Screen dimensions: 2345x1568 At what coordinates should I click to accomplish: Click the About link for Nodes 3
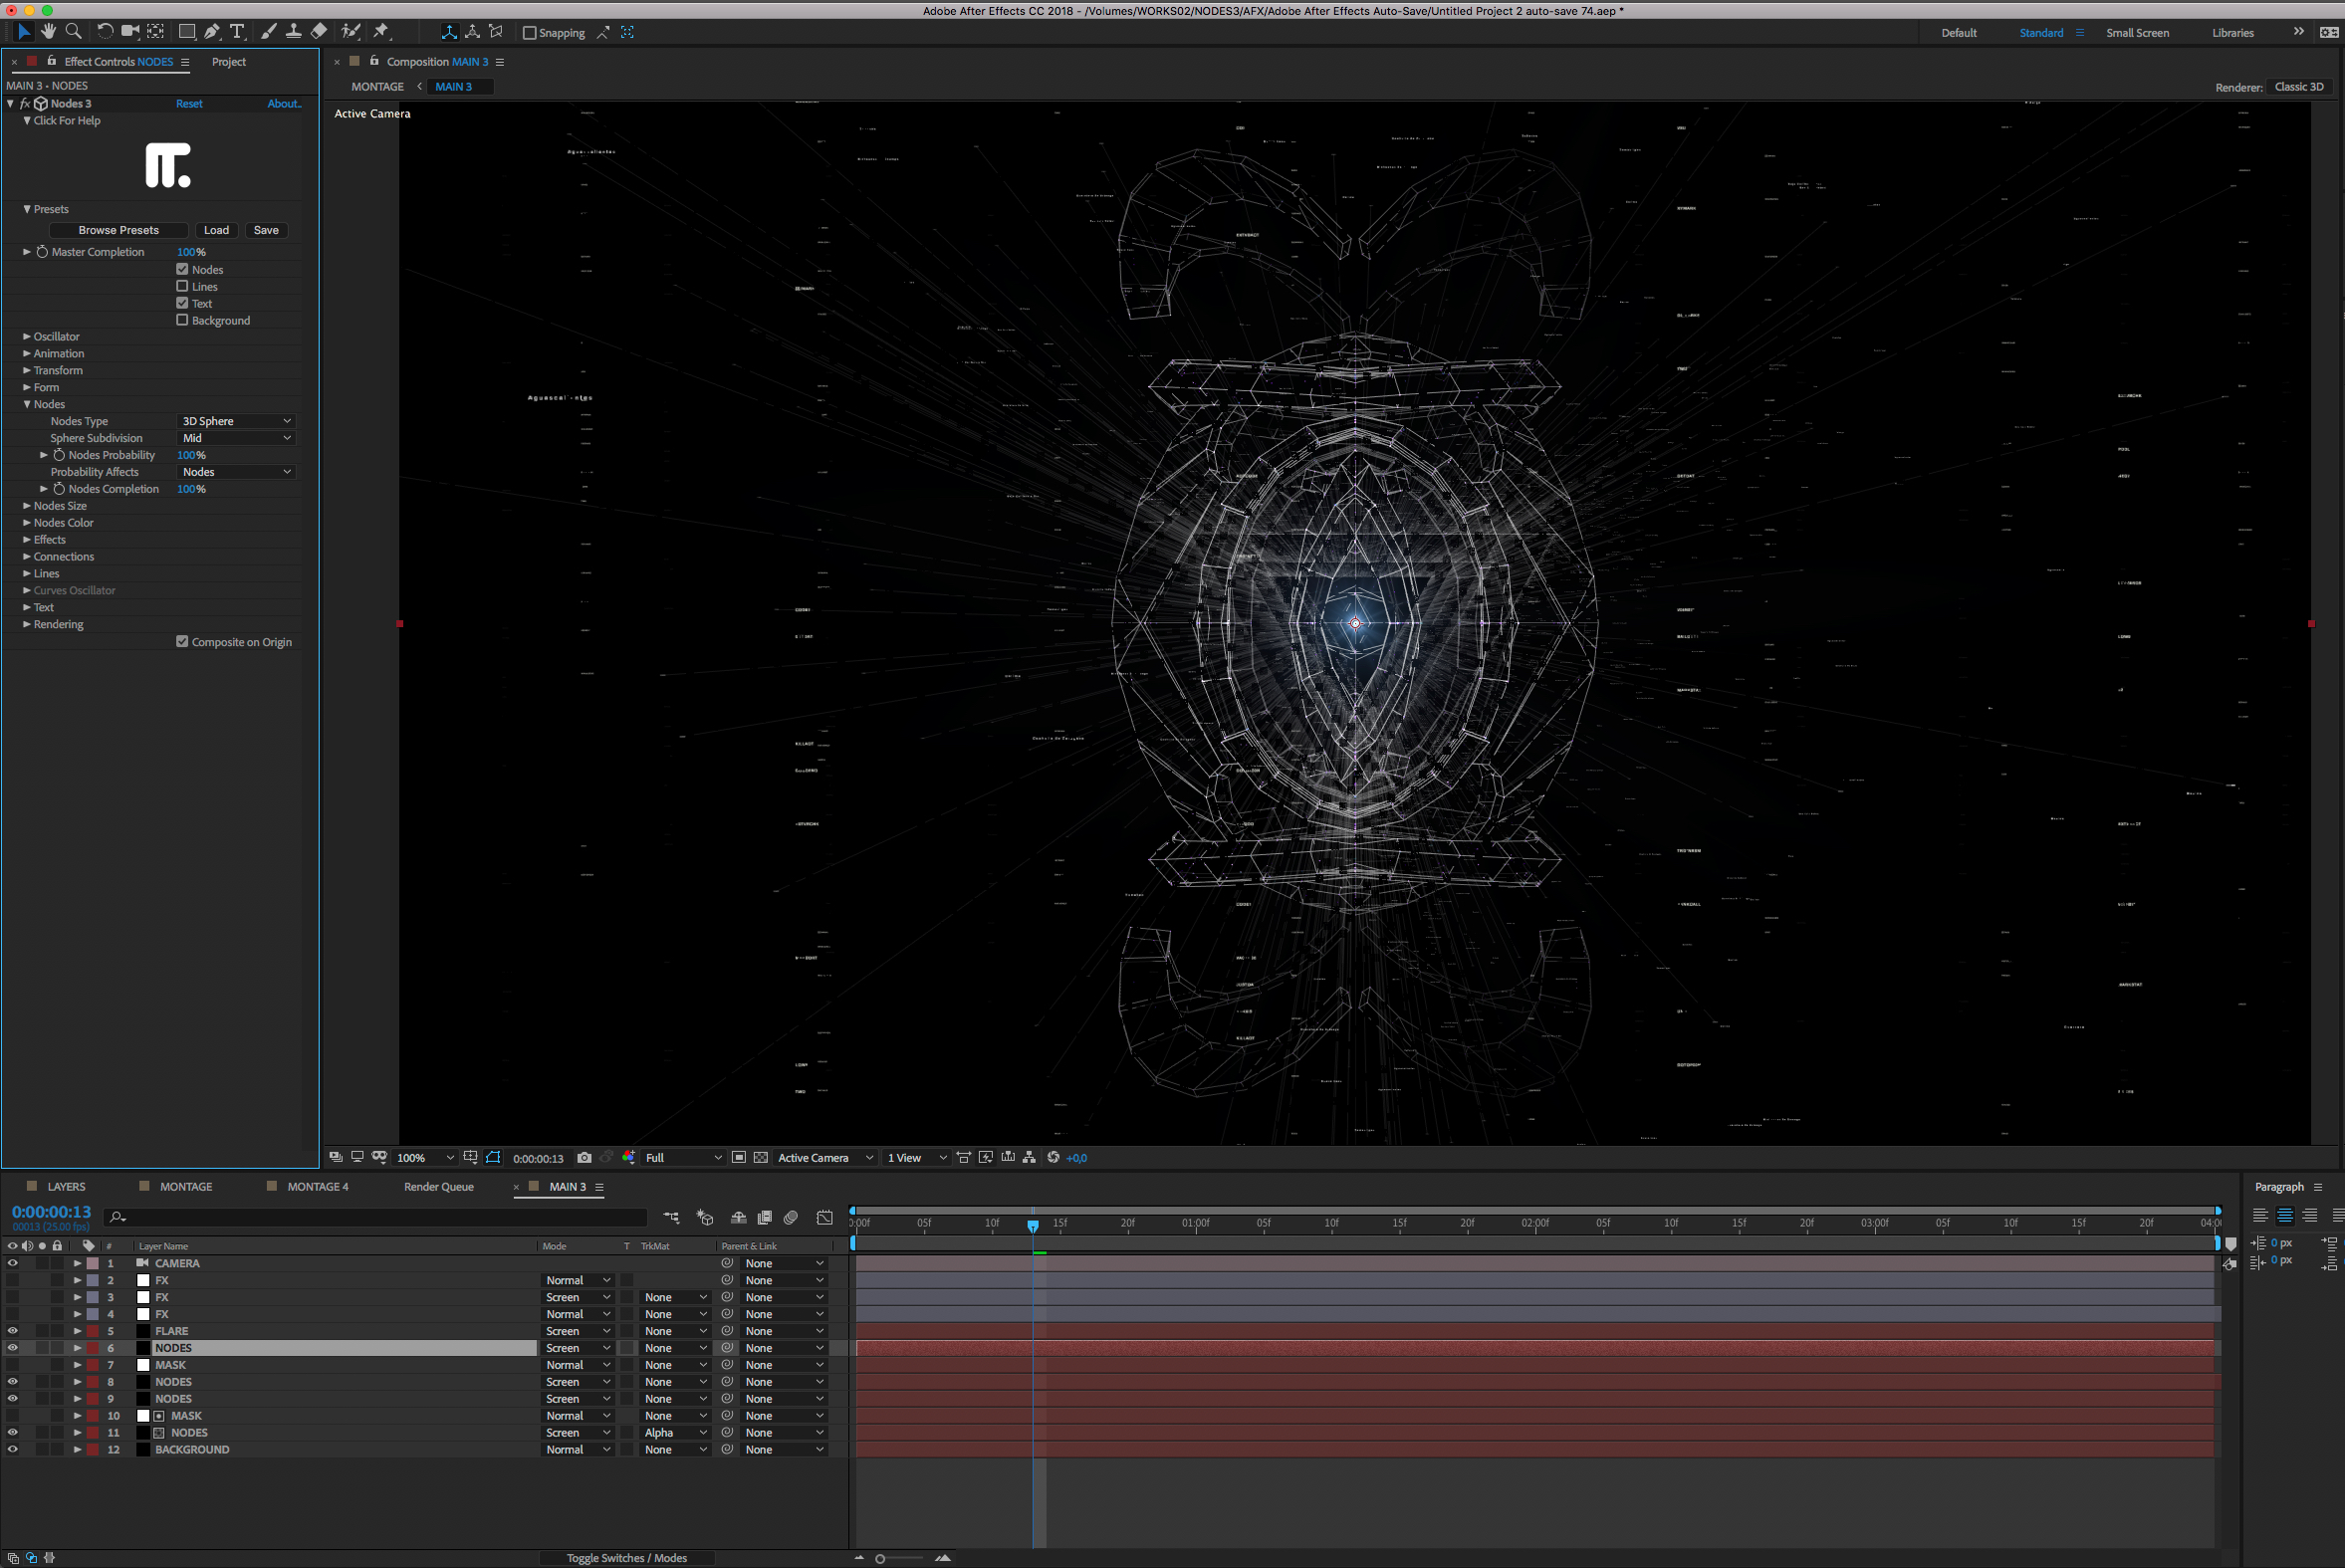(x=284, y=104)
